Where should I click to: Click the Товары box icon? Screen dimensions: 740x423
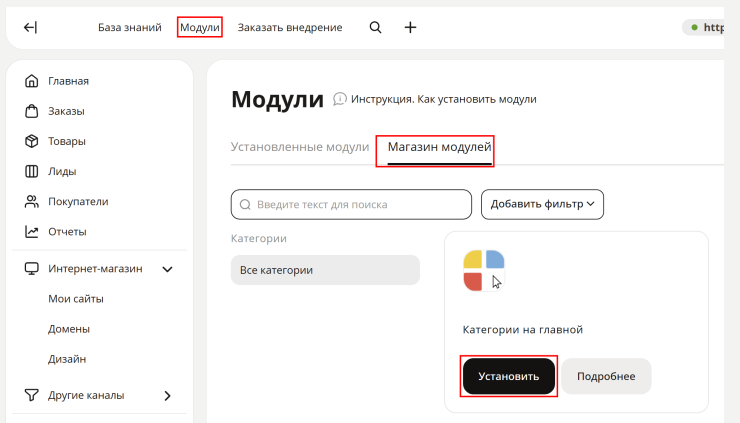32,141
